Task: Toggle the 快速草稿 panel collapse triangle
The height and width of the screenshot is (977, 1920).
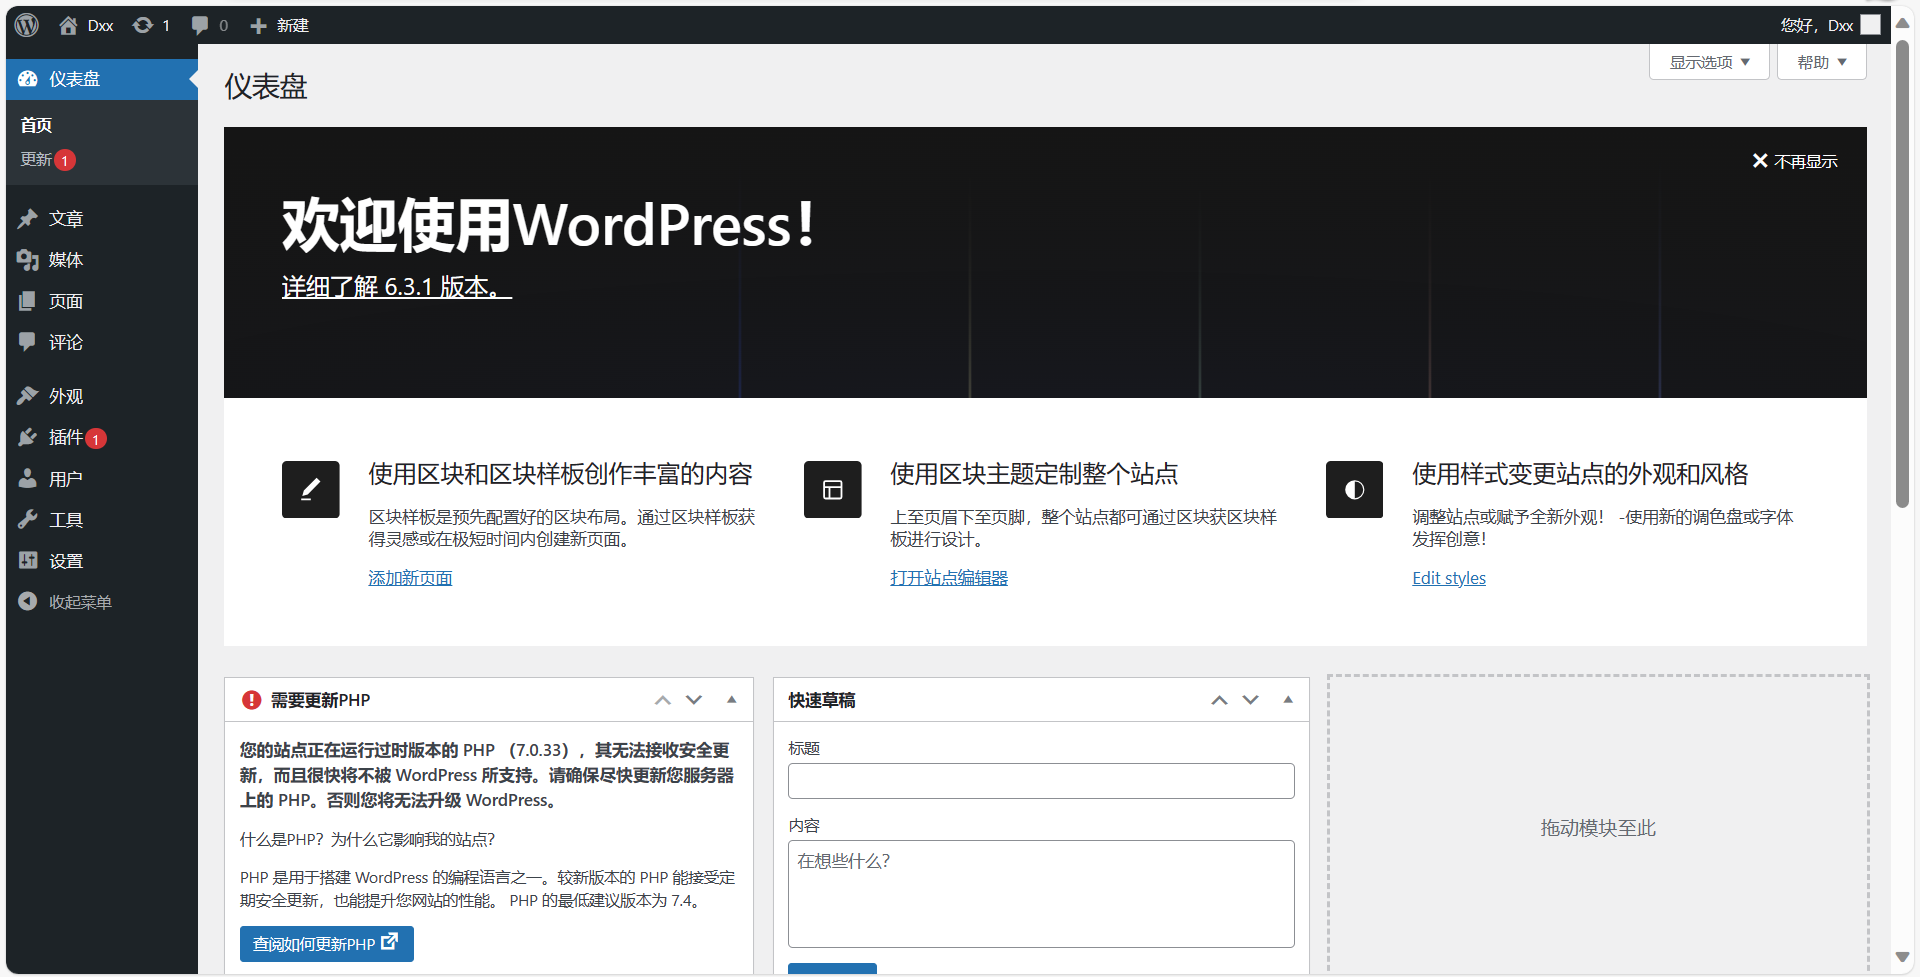Action: [x=1288, y=700]
